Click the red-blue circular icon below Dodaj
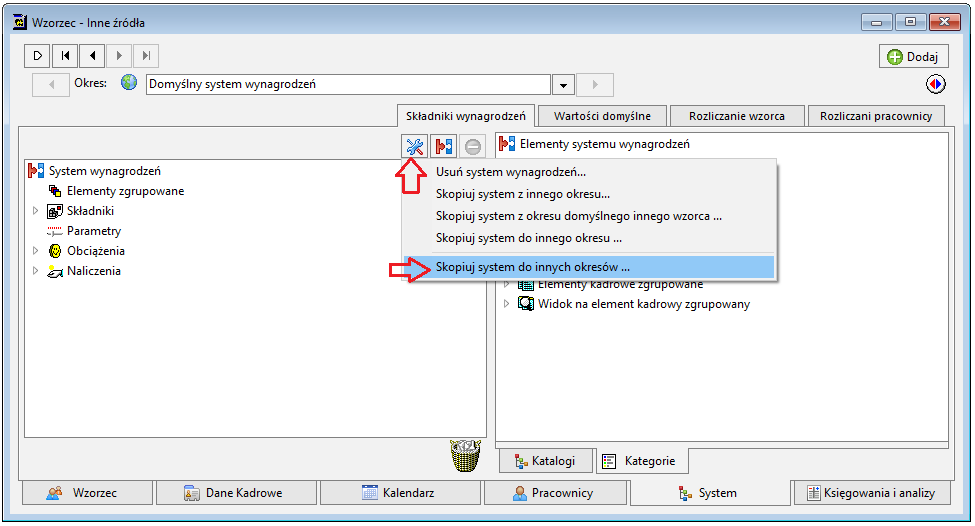The image size is (975, 526). (935, 84)
